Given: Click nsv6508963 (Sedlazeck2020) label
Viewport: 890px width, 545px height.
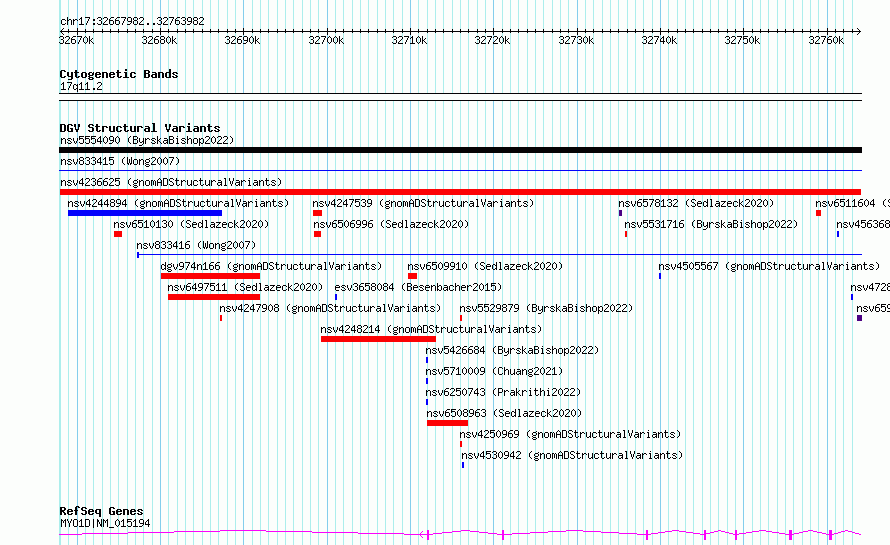Looking at the screenshot, I should coord(505,413).
